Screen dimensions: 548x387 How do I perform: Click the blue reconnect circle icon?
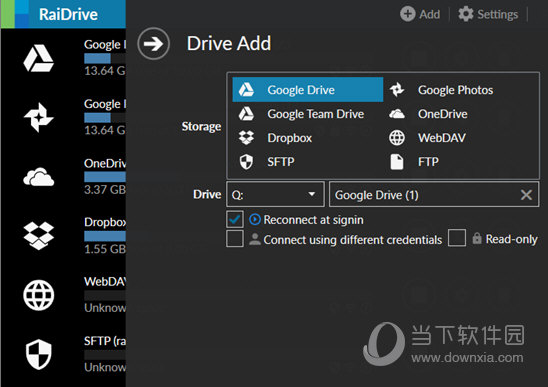[255, 220]
